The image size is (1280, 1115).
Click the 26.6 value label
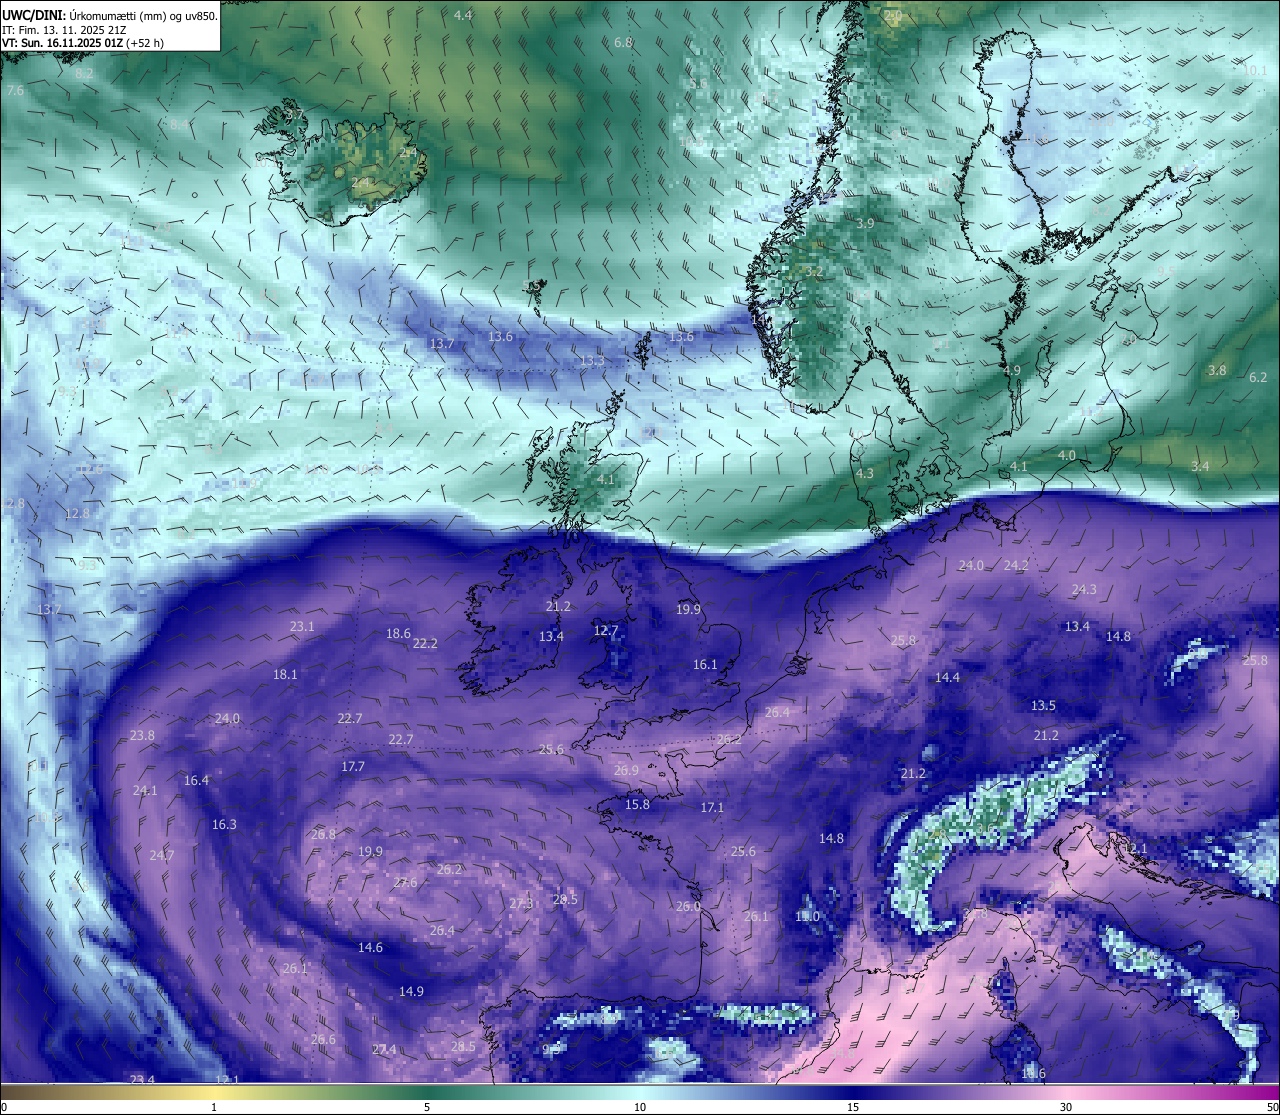coord(323,1039)
